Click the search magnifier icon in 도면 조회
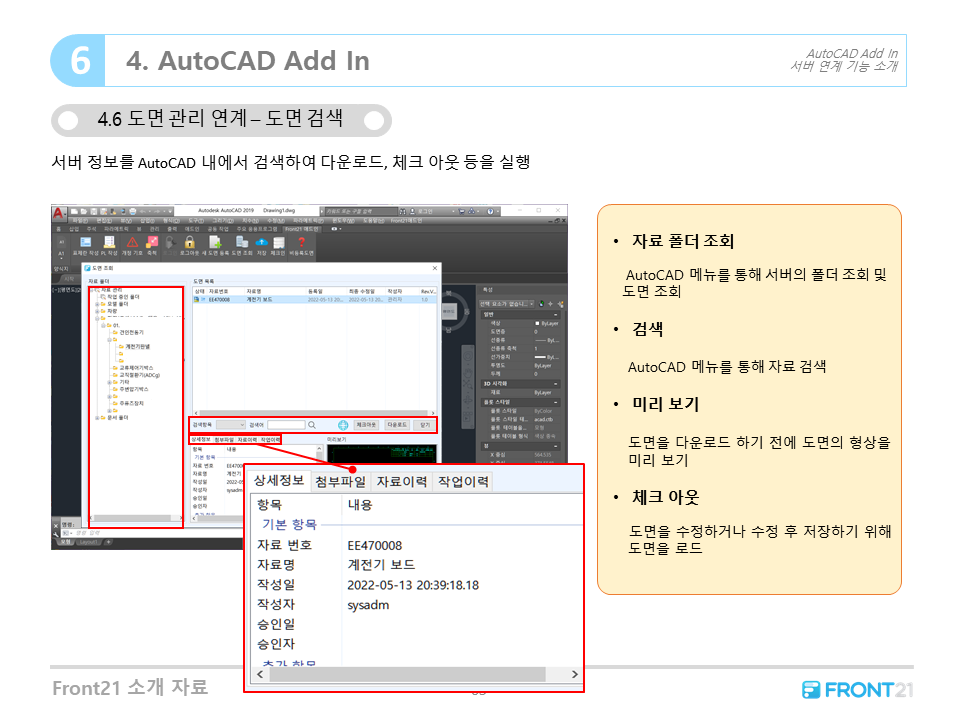Screen dimensions: 960x720 [312, 425]
